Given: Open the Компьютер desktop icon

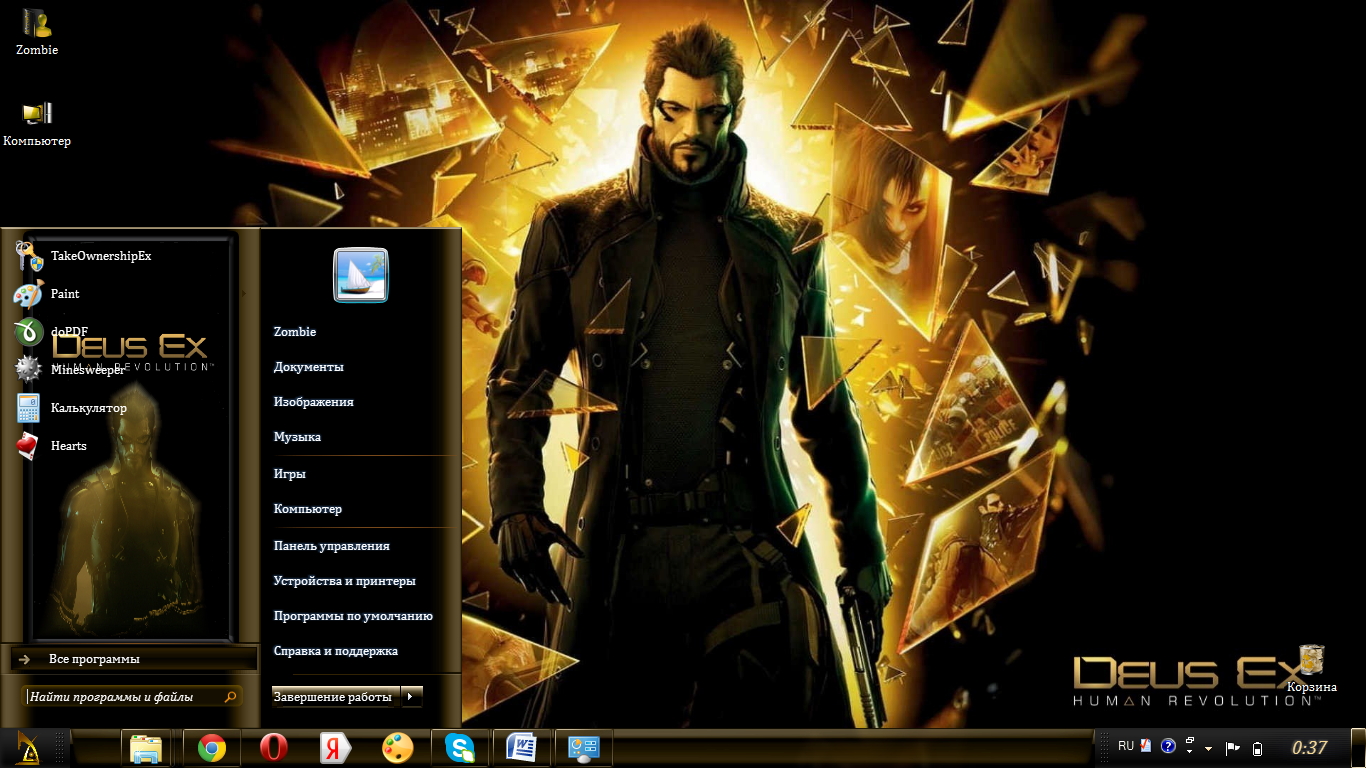Looking at the screenshot, I should [37, 124].
